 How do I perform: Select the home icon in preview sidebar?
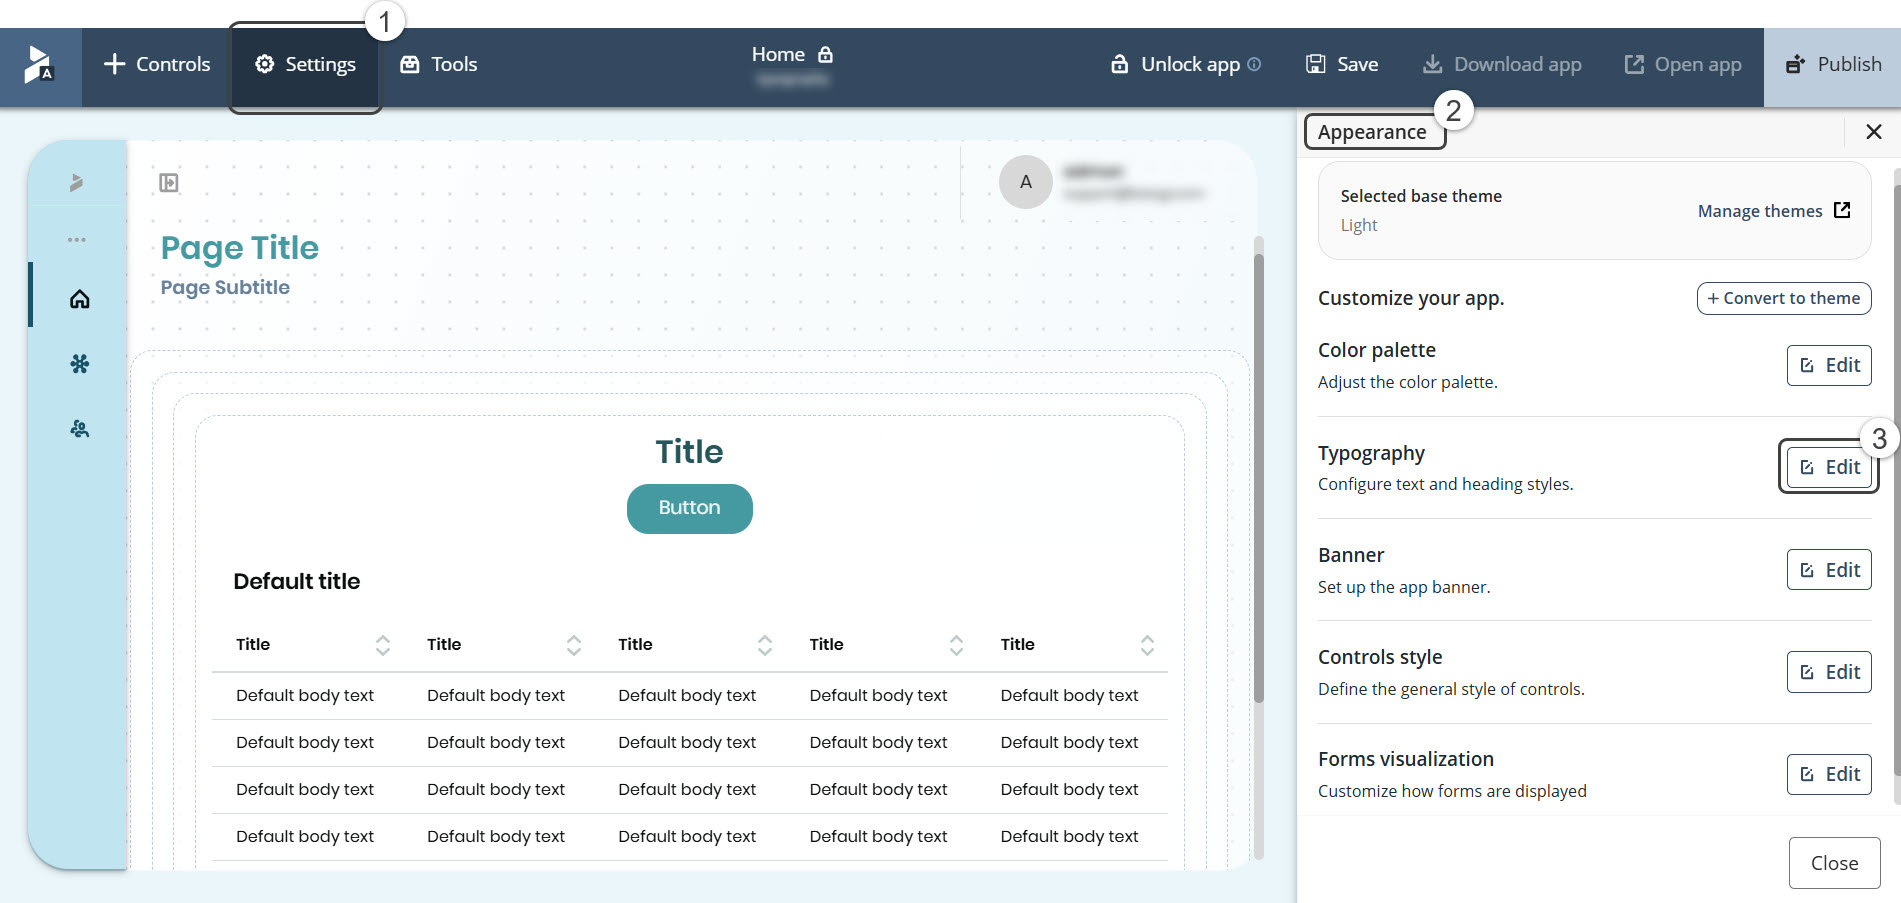80,299
